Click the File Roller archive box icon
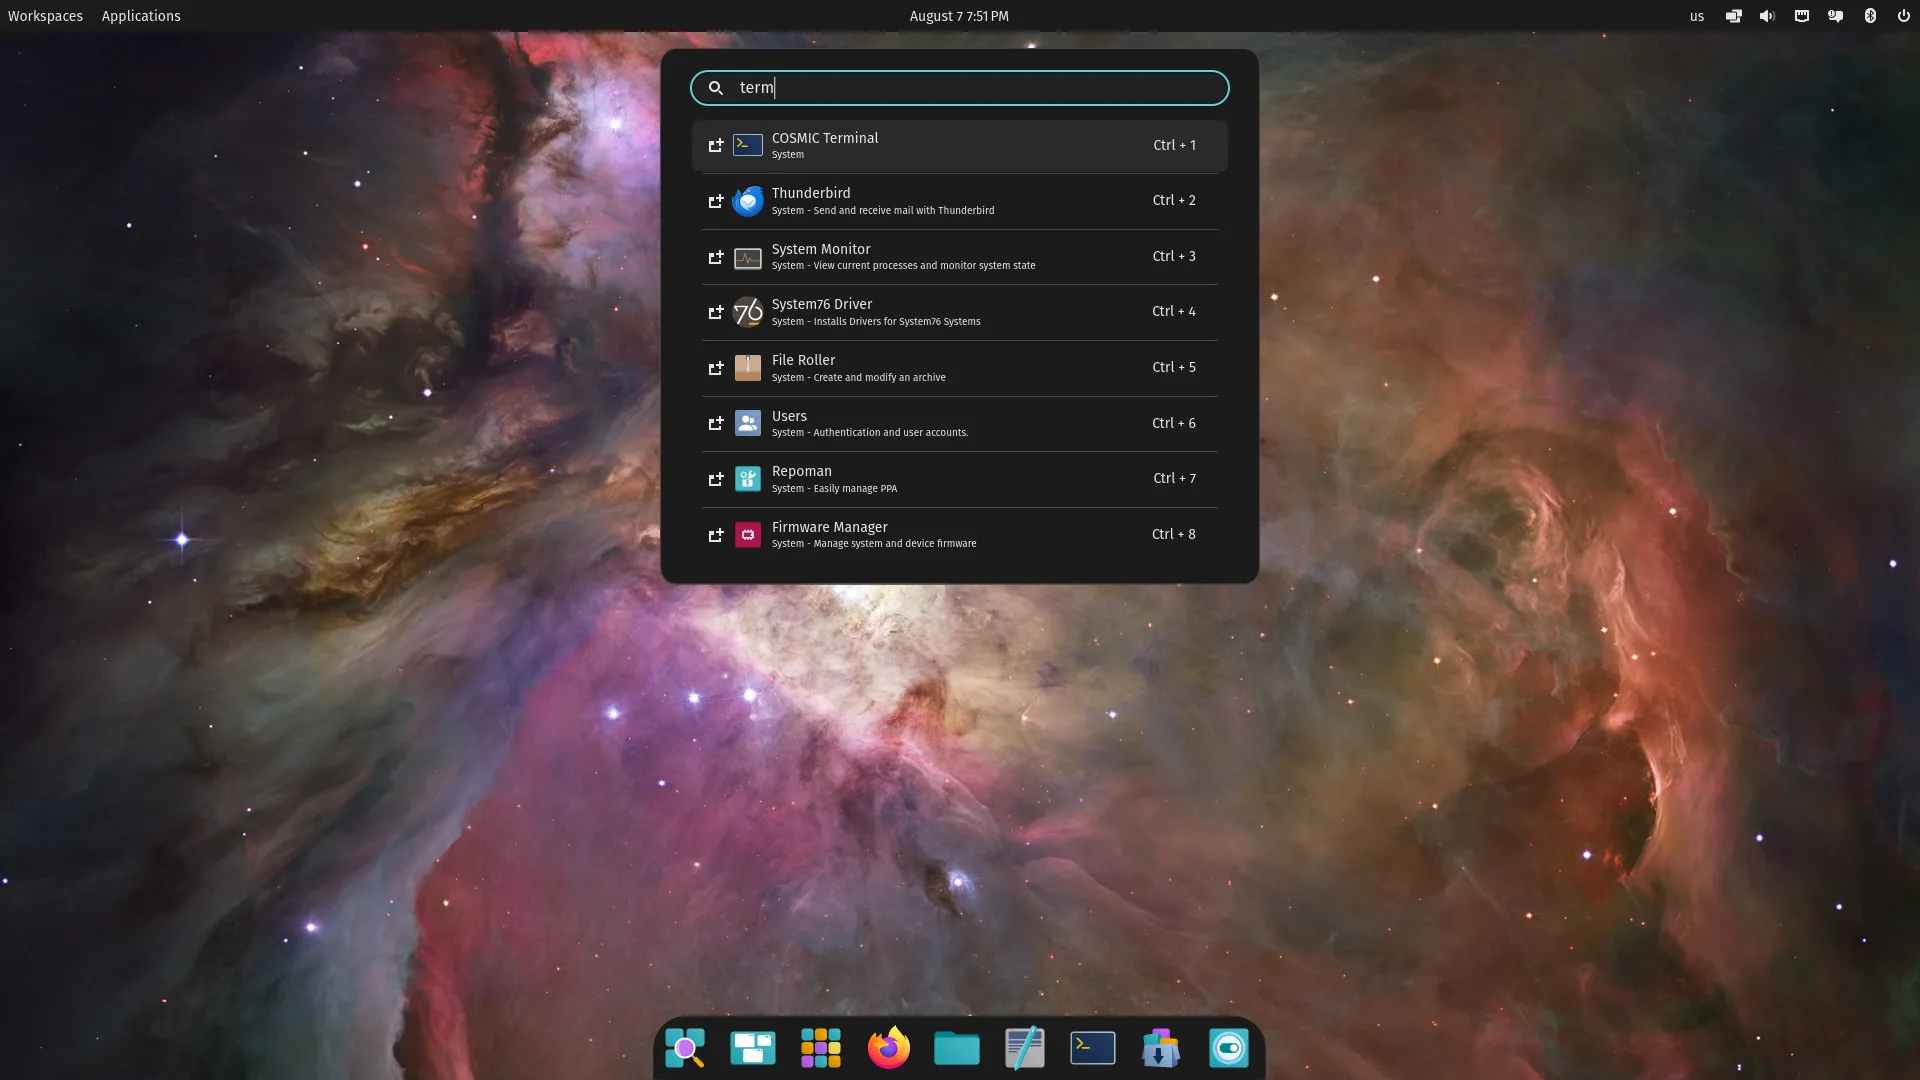Viewport: 1920px width, 1080px height. tap(748, 368)
